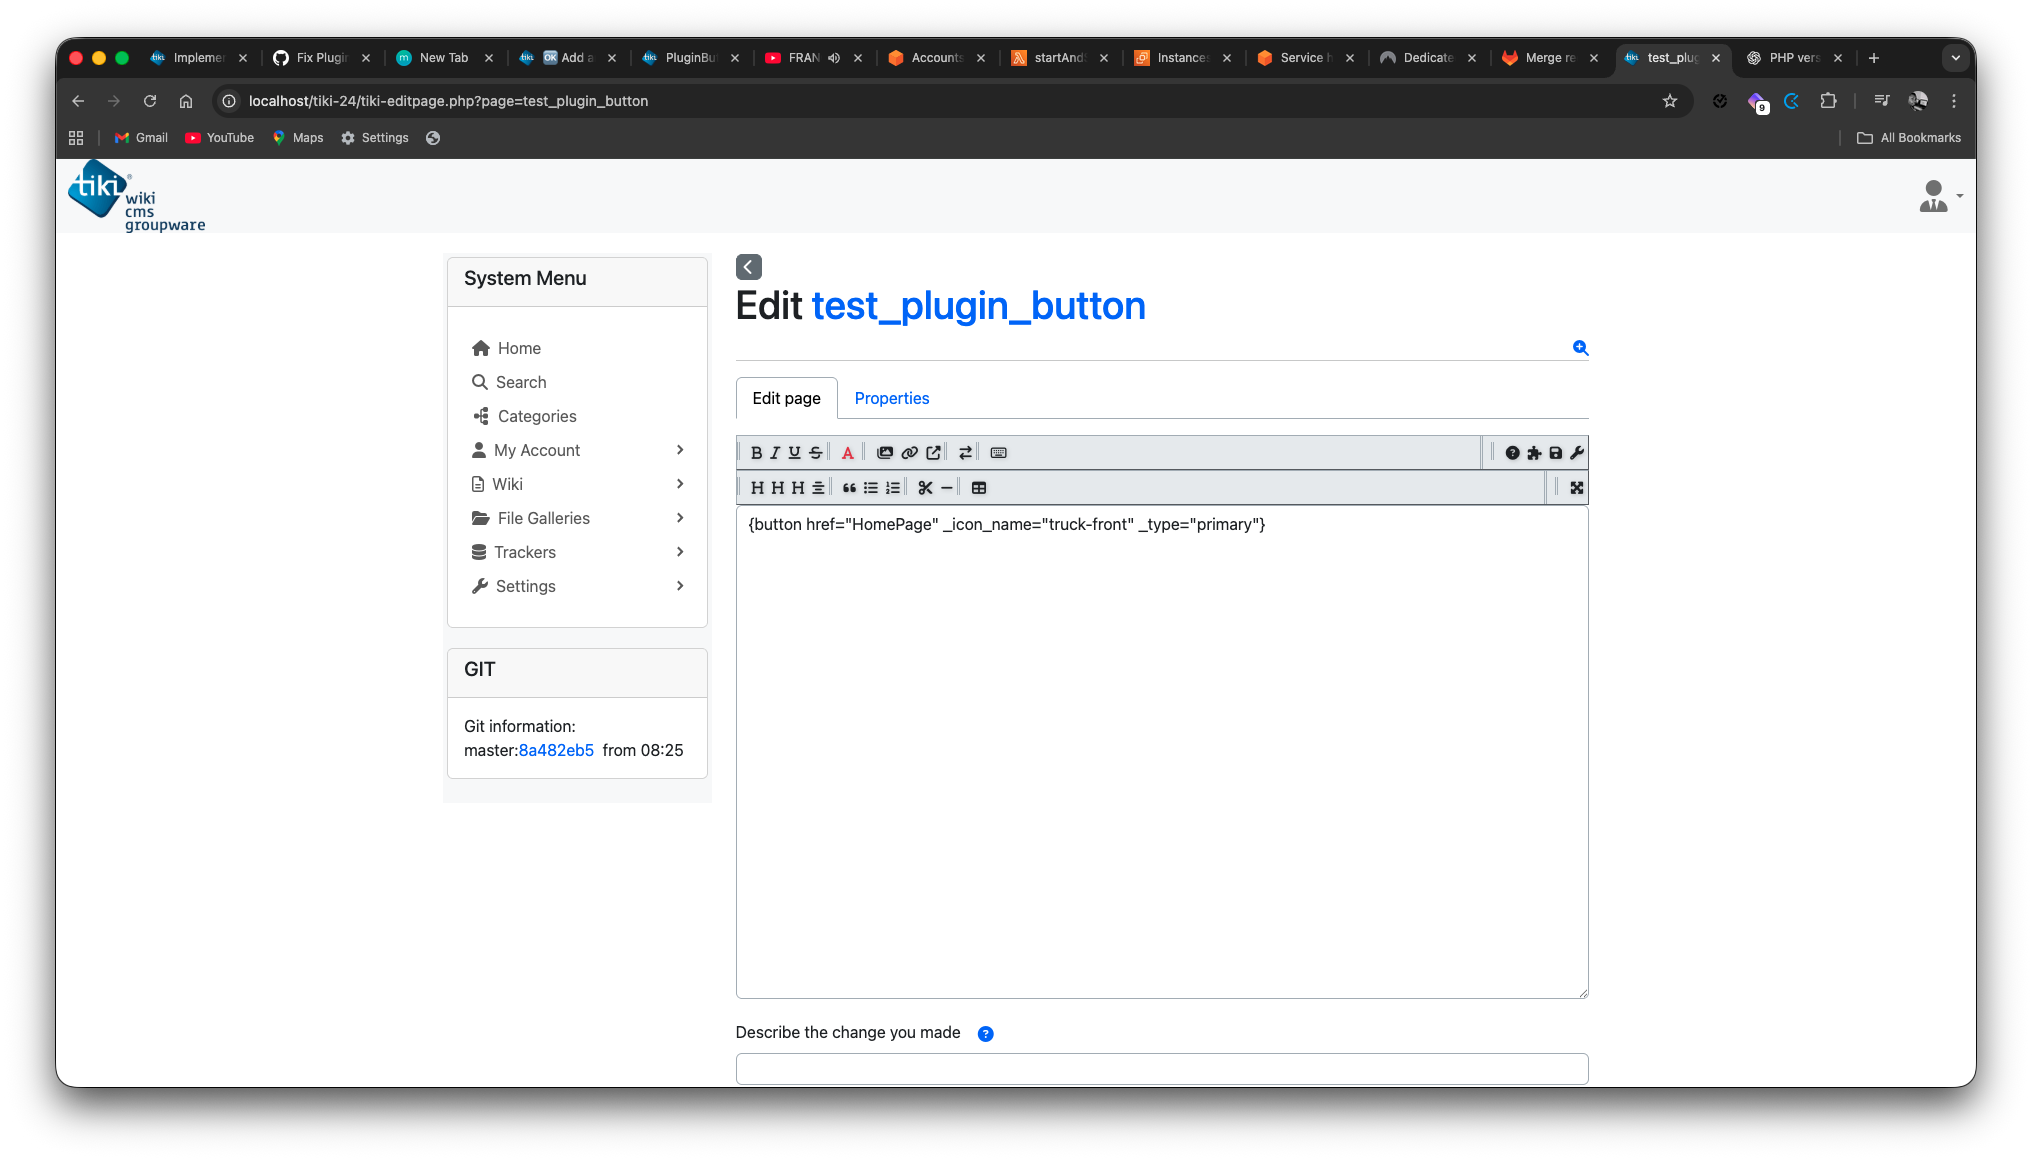Focus the change description input field
2032x1161 pixels.
point(1162,1069)
